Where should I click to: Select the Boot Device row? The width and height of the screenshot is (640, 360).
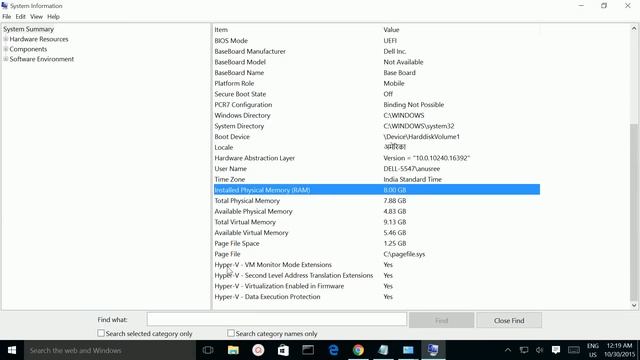coord(377,137)
